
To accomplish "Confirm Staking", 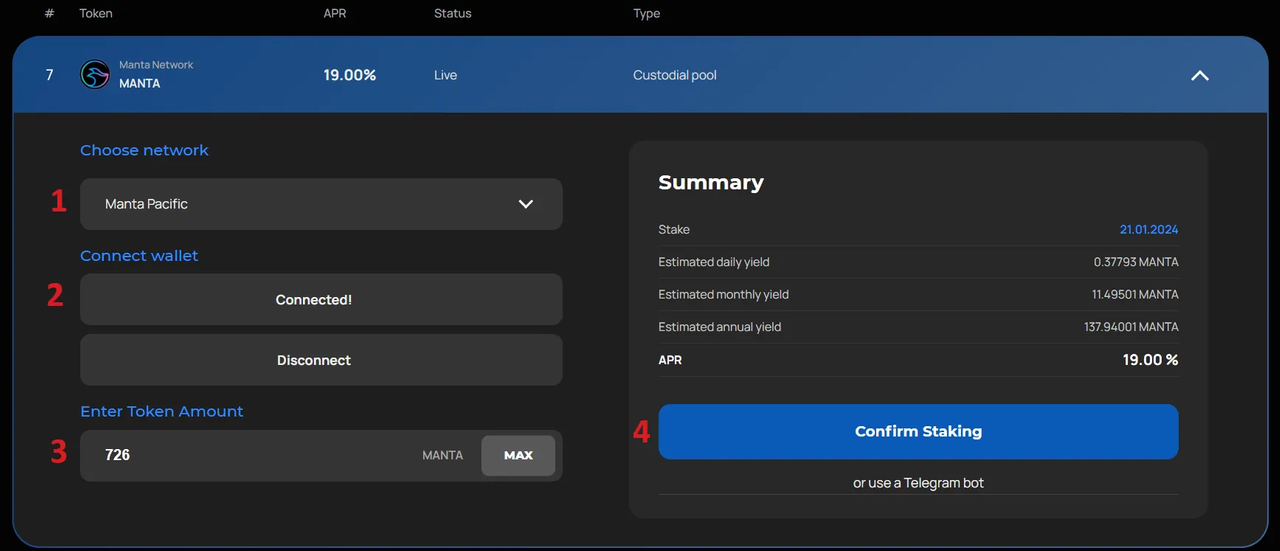I will click(x=918, y=432).
